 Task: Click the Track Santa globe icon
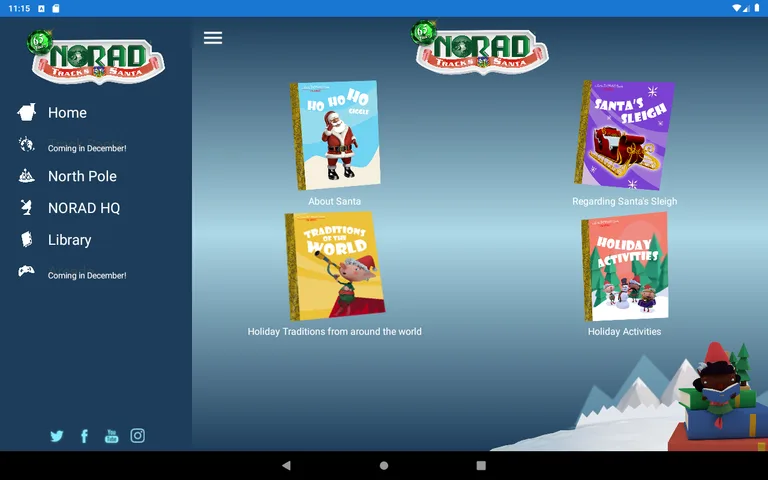[x=26, y=144]
